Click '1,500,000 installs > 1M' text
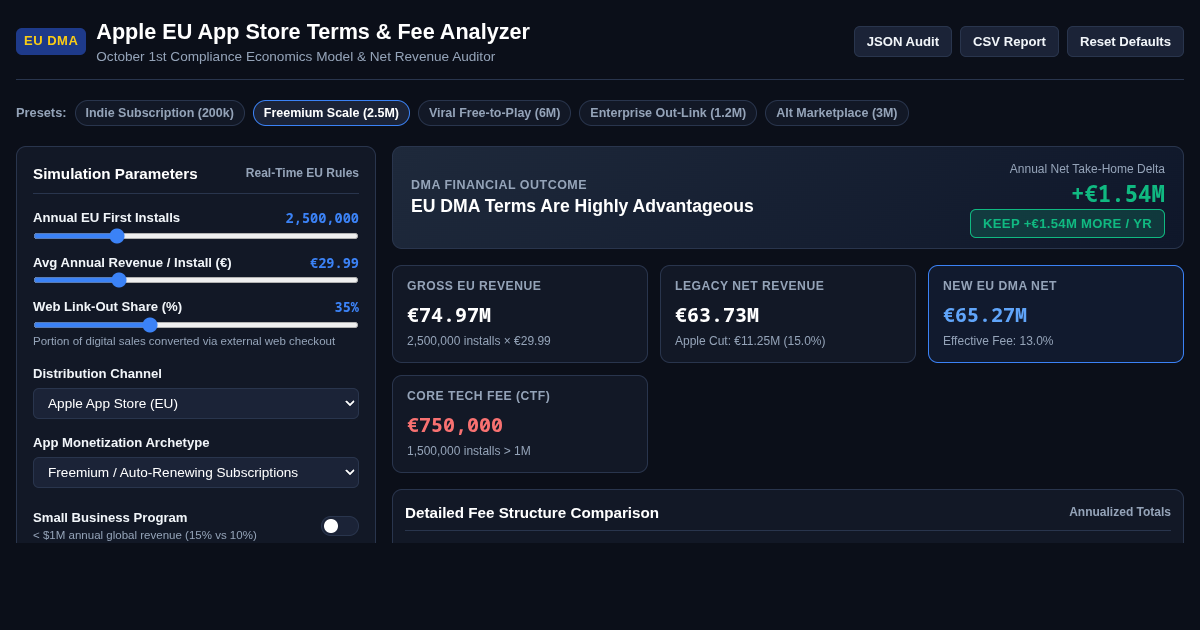1200x630 pixels. coord(469,451)
